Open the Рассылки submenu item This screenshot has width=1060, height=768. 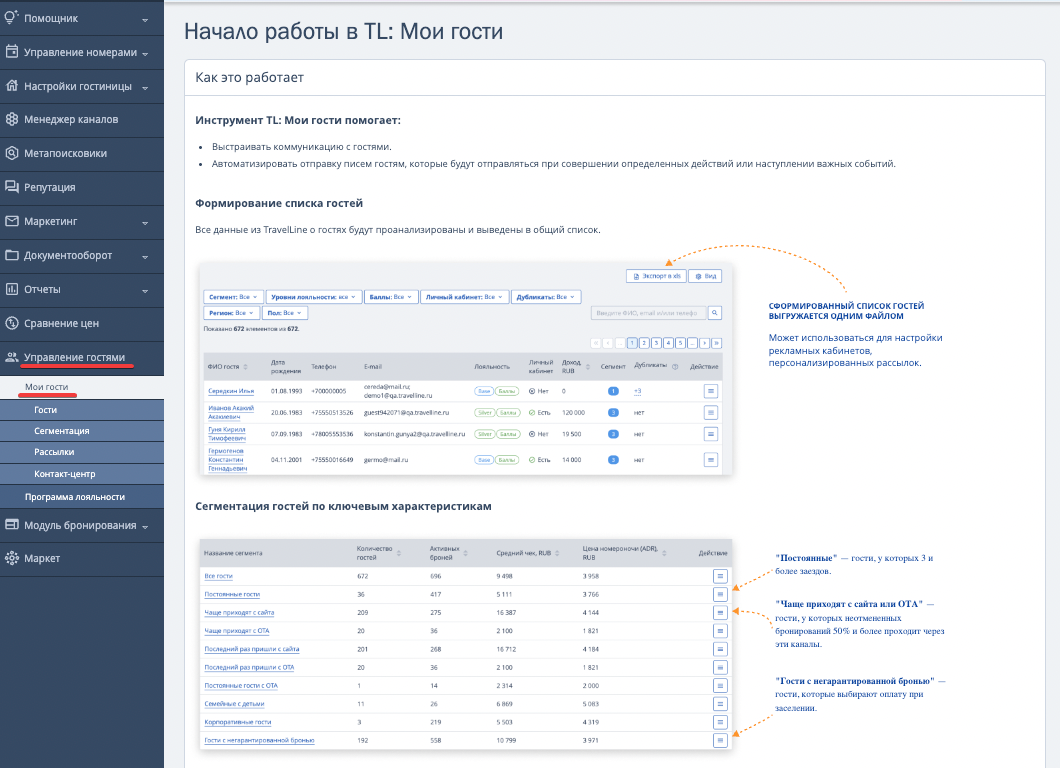(82, 452)
